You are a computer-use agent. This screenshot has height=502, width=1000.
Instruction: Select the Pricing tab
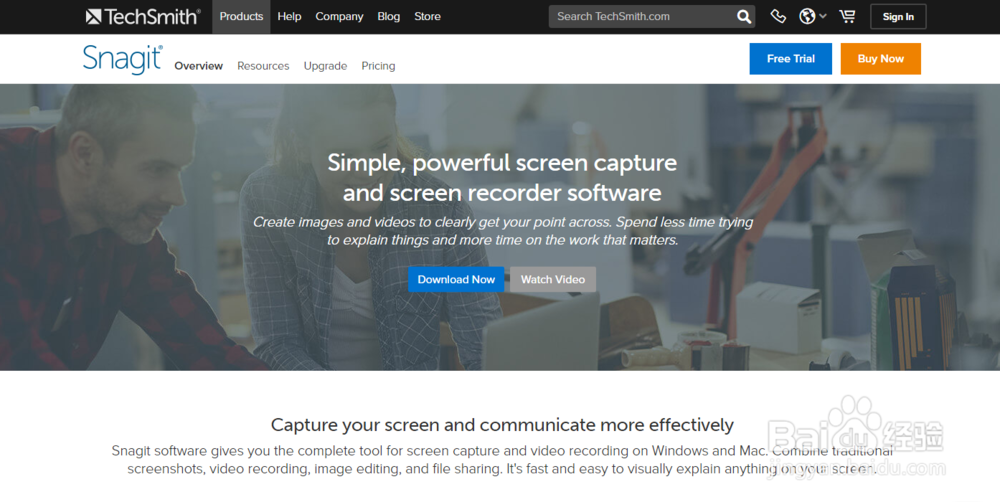pyautogui.click(x=378, y=66)
